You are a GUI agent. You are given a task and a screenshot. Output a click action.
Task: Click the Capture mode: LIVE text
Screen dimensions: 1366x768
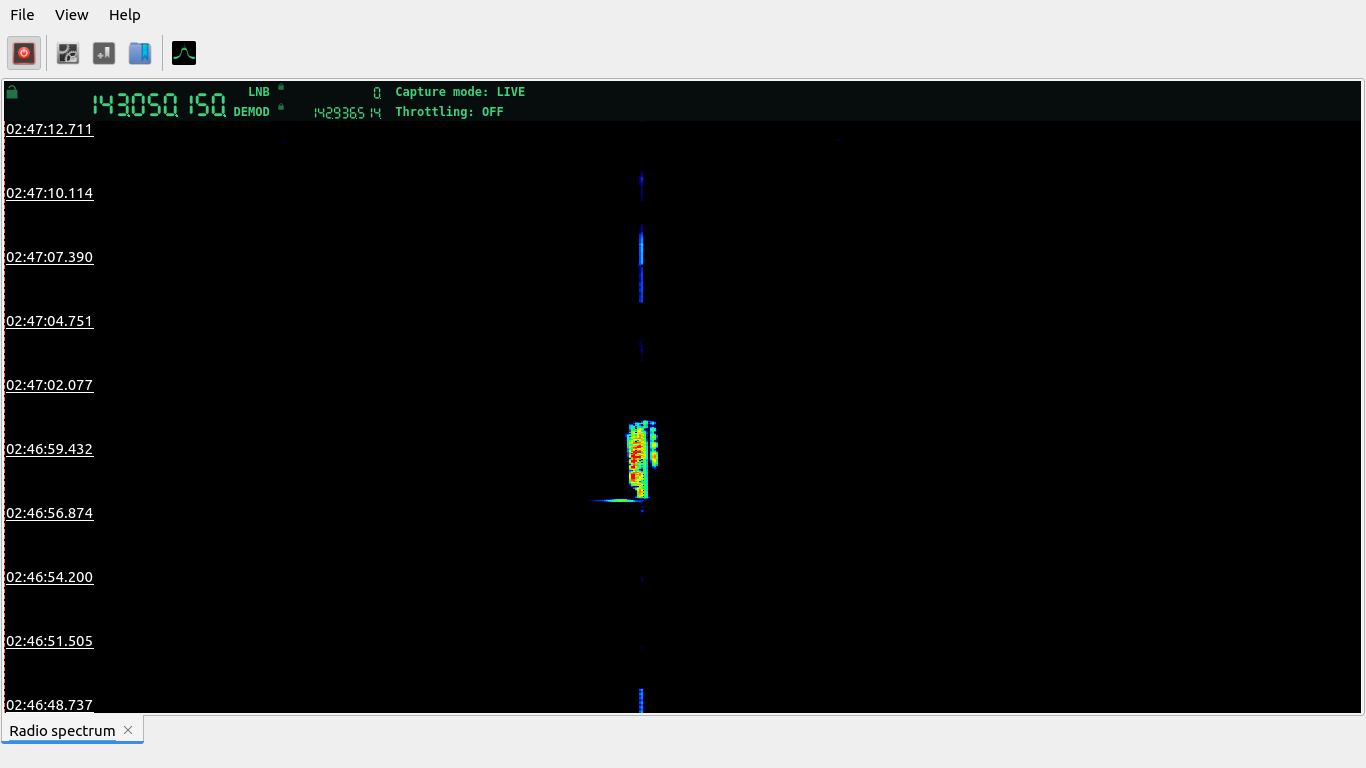[x=460, y=92]
